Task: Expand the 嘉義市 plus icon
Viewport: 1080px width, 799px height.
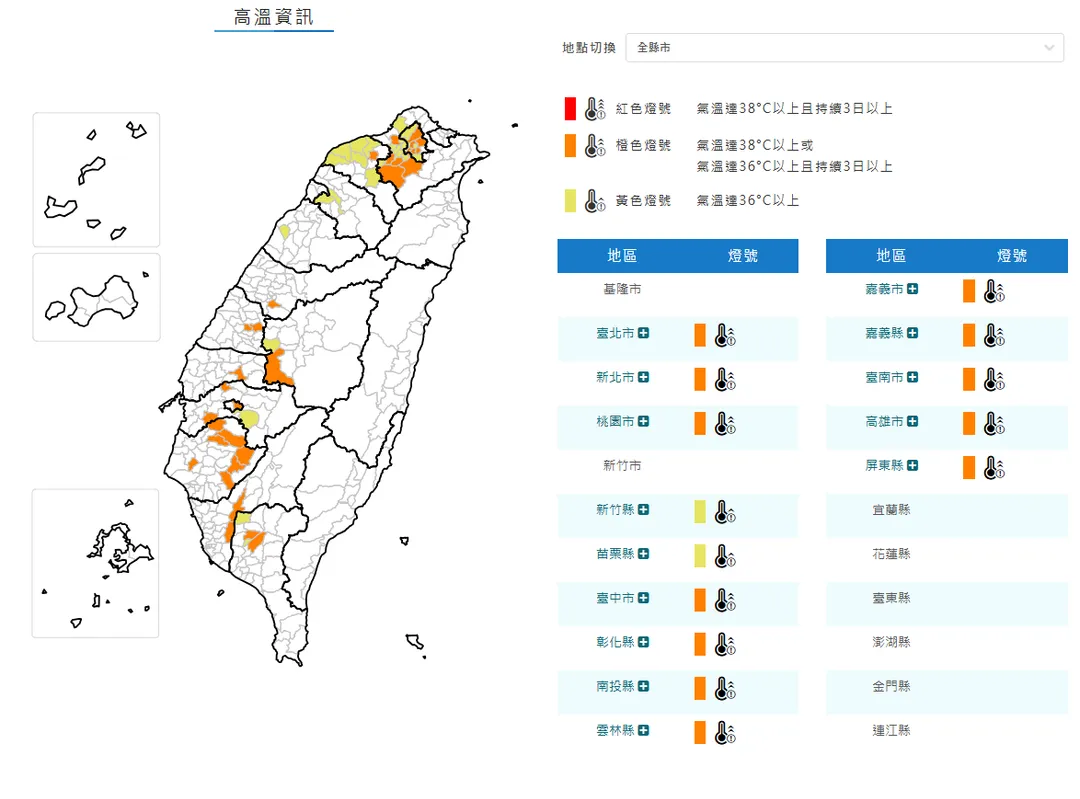Action: point(913,289)
